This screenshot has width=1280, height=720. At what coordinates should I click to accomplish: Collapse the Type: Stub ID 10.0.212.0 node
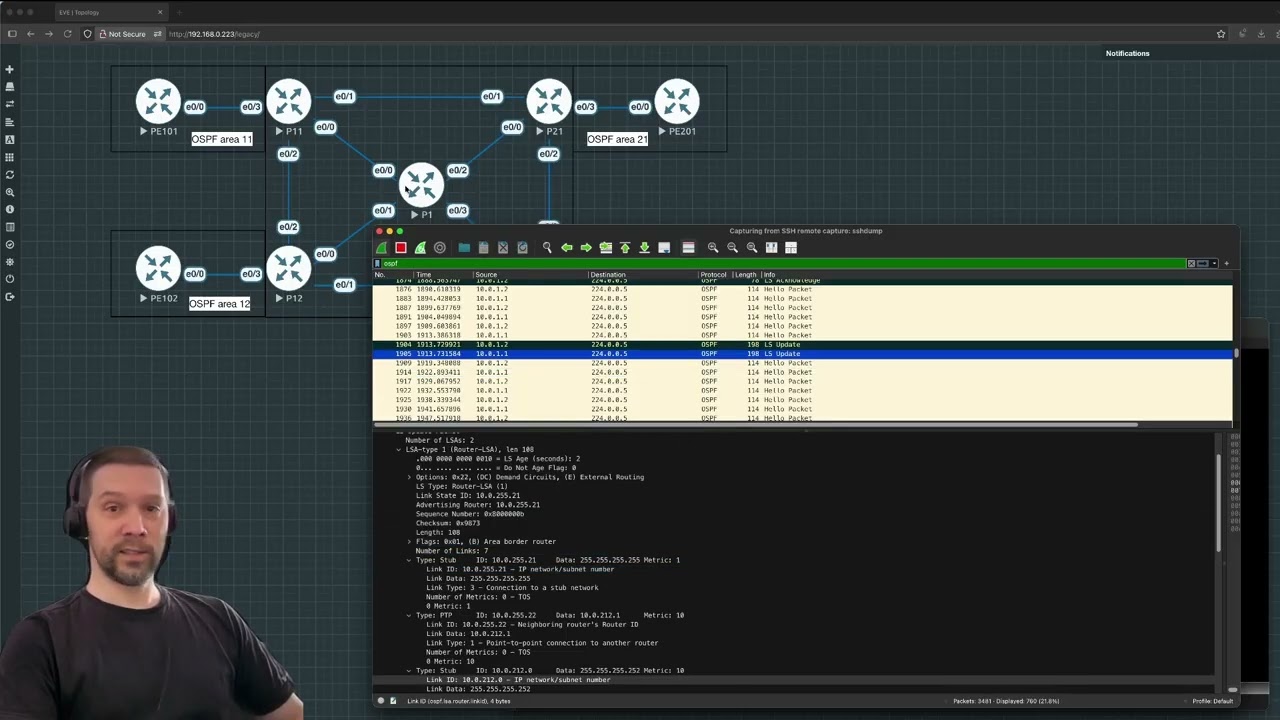point(409,671)
